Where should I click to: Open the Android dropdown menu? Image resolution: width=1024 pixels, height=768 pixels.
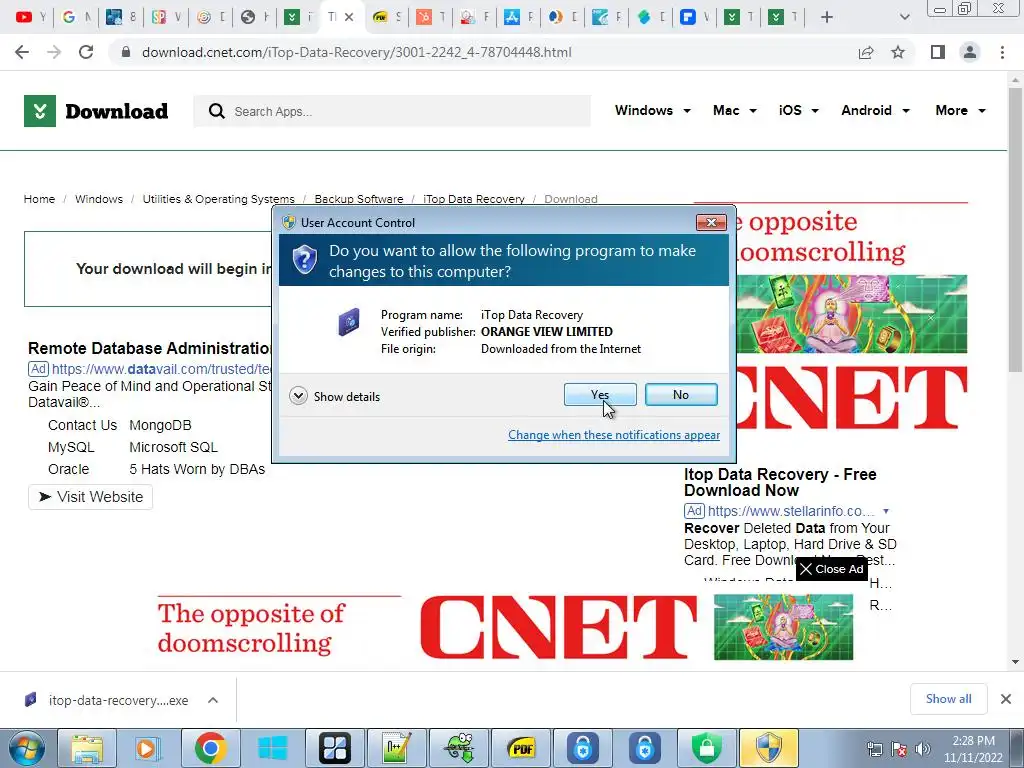click(875, 110)
